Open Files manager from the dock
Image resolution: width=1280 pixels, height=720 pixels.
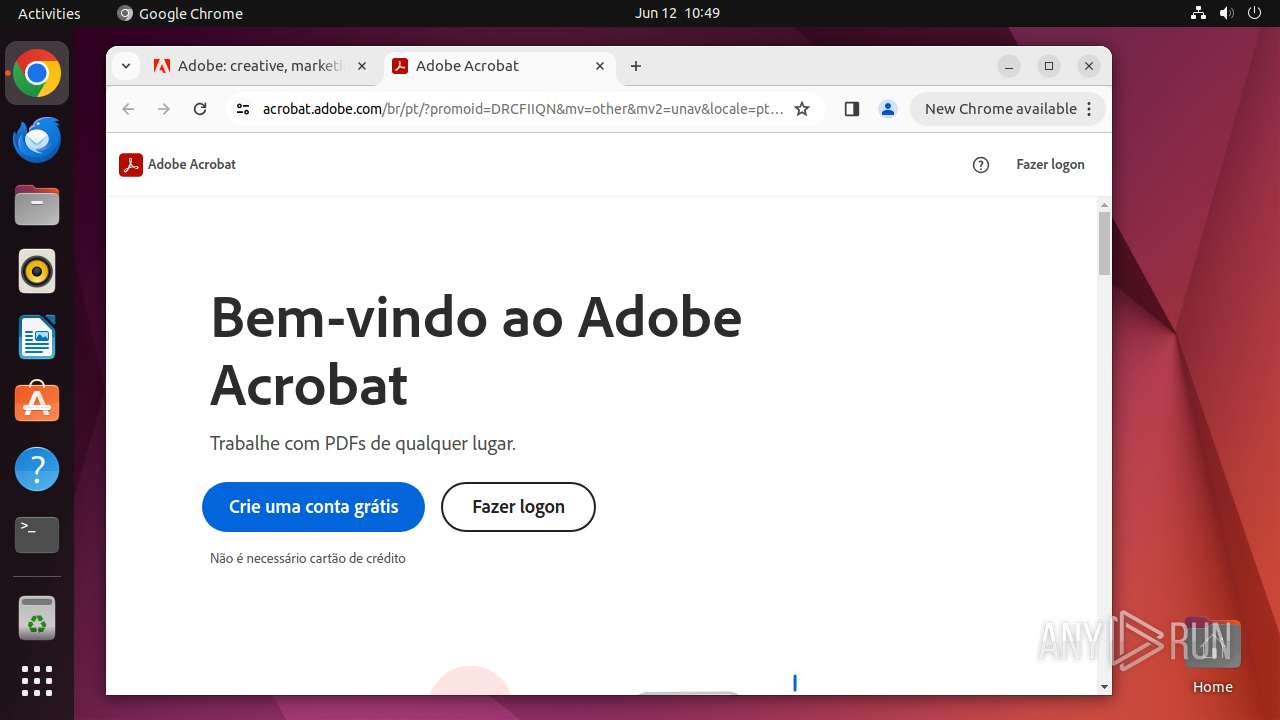(x=37, y=206)
